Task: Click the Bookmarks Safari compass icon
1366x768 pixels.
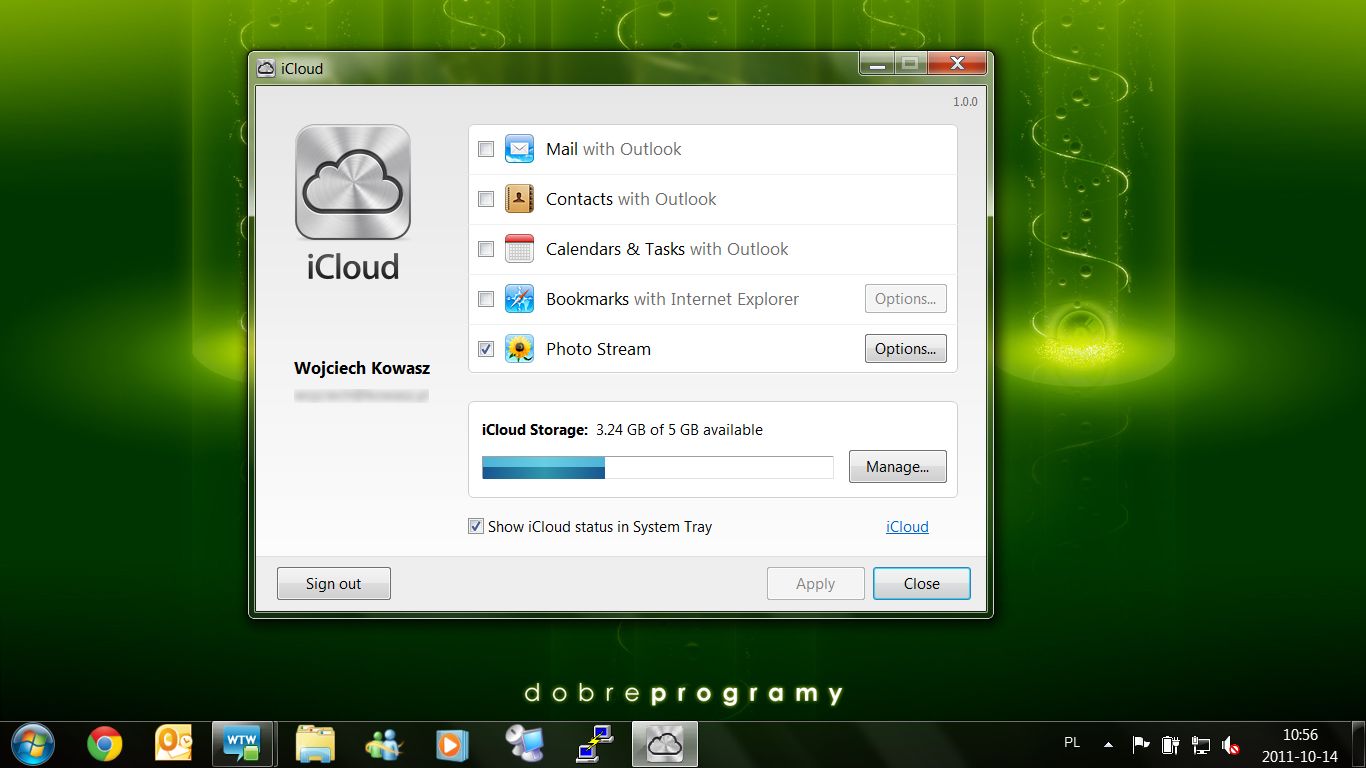Action: [x=519, y=299]
